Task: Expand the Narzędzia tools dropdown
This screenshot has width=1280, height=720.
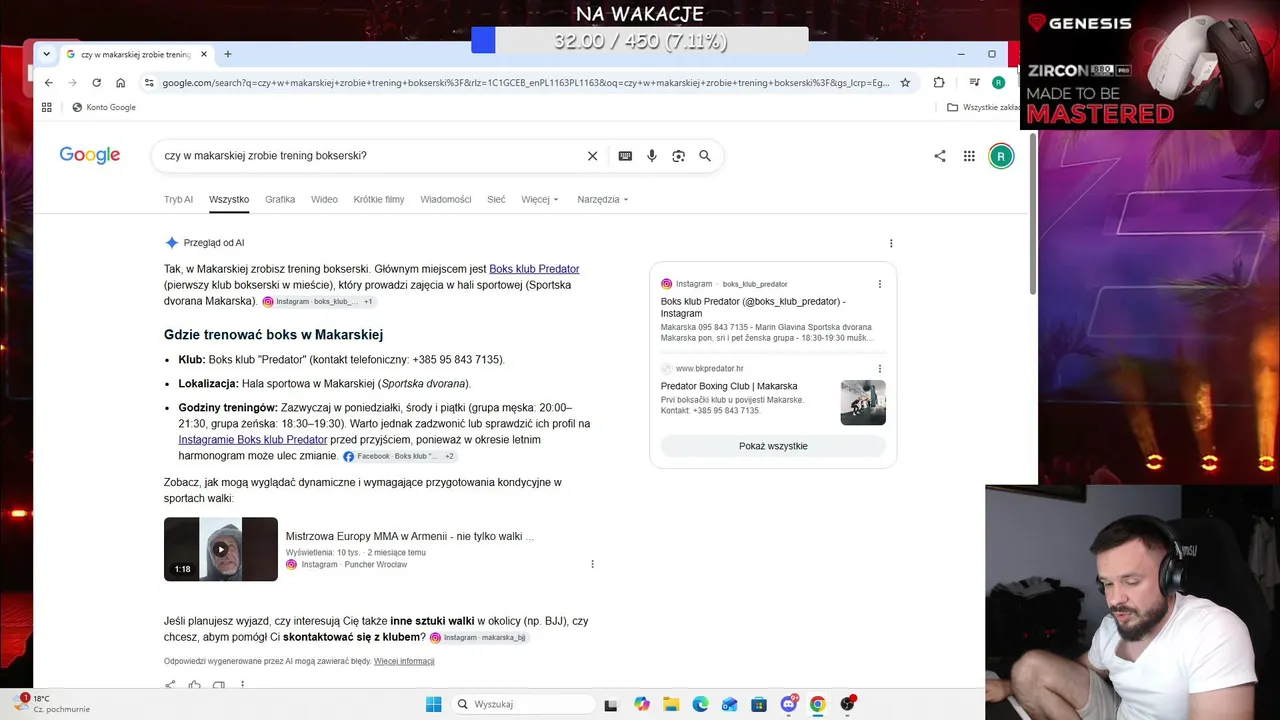Action: pos(603,199)
